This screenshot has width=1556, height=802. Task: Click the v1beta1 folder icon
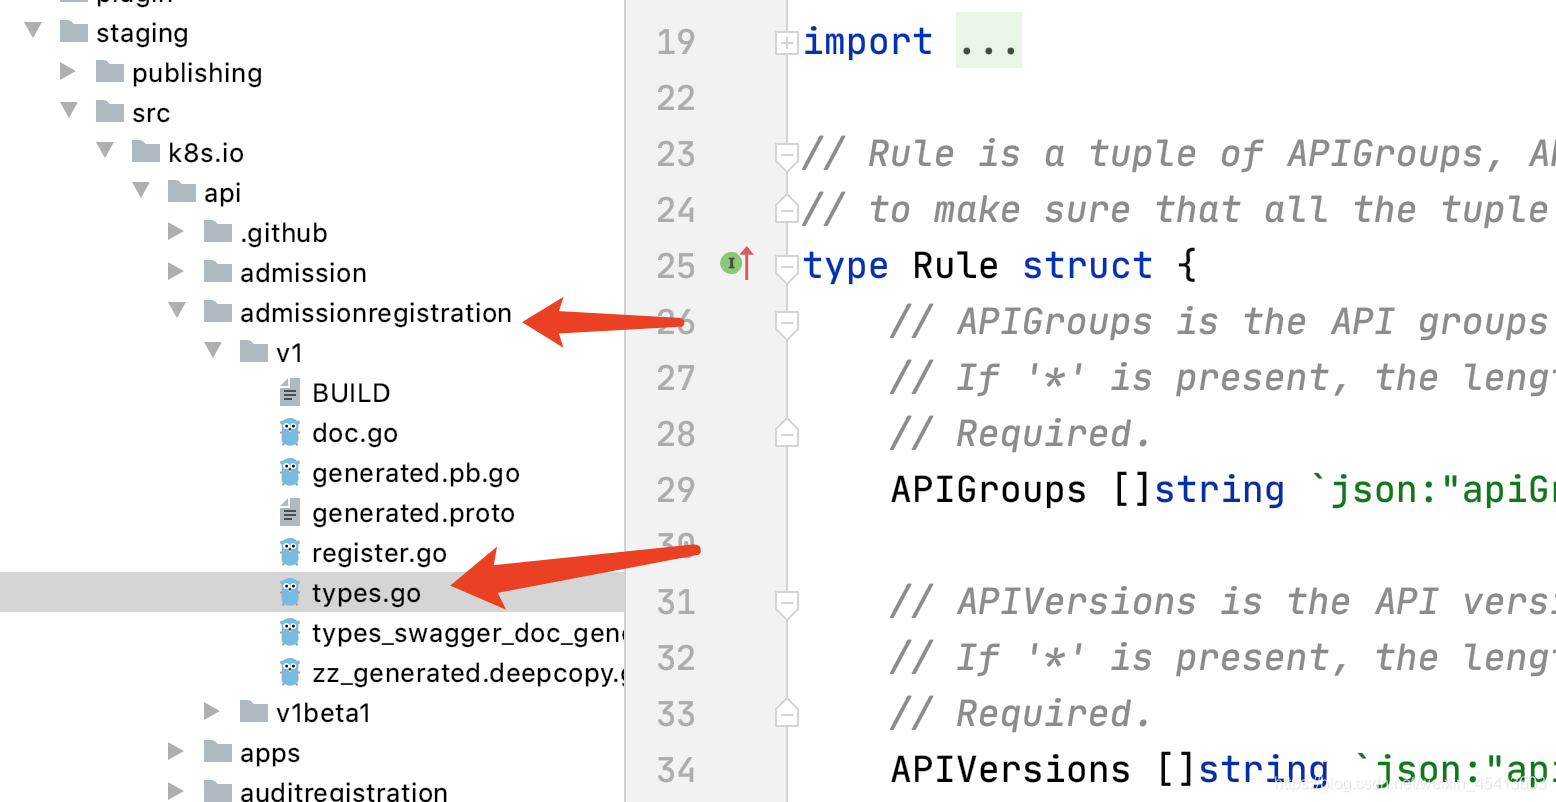254,712
